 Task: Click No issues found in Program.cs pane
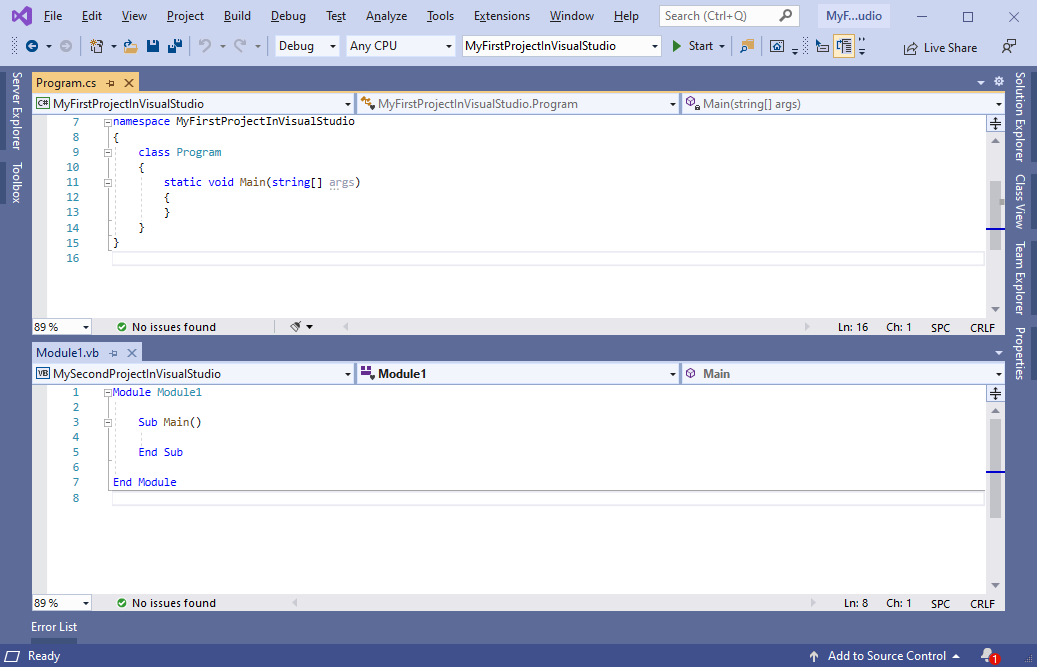point(167,327)
